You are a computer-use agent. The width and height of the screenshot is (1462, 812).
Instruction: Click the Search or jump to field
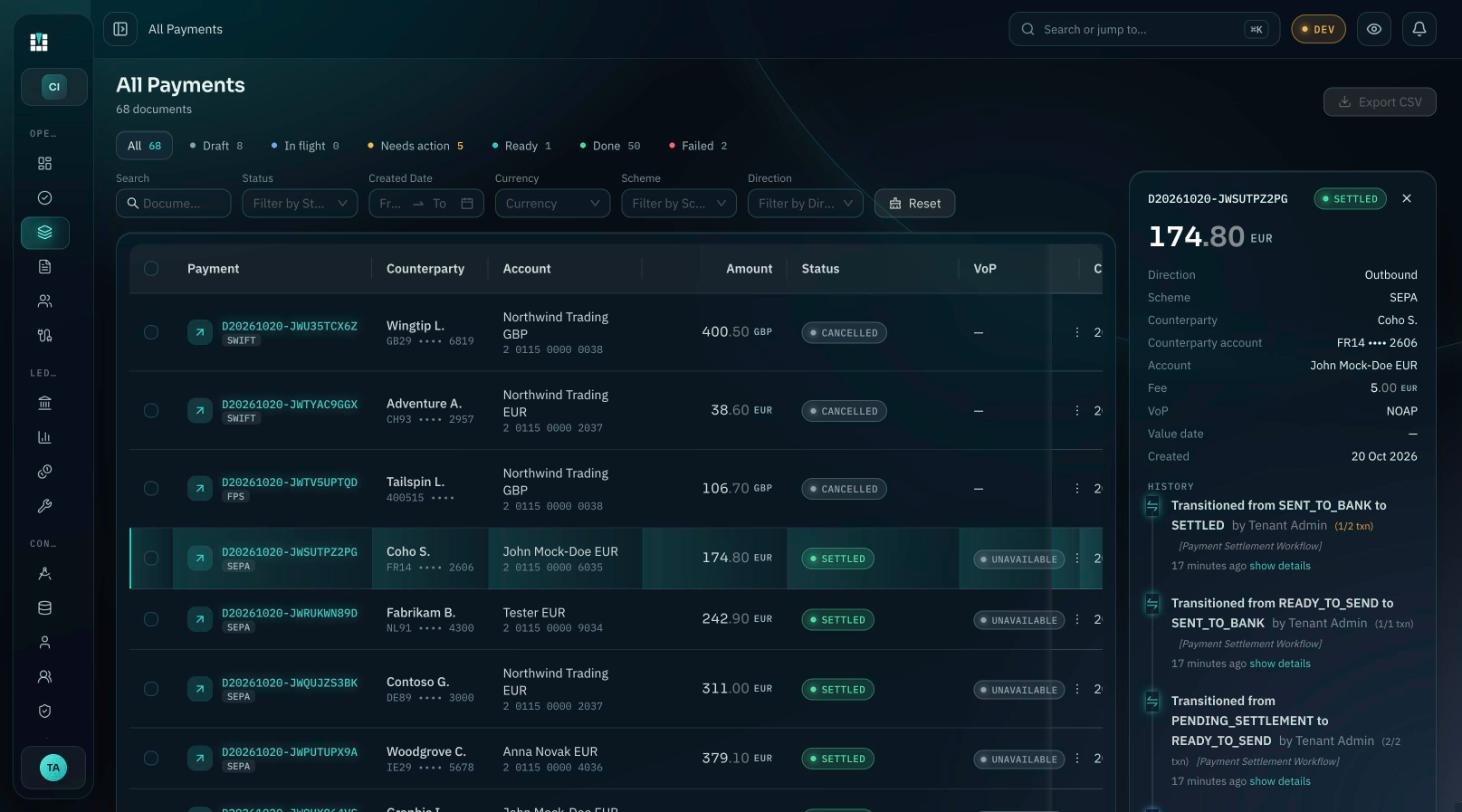click(1144, 29)
